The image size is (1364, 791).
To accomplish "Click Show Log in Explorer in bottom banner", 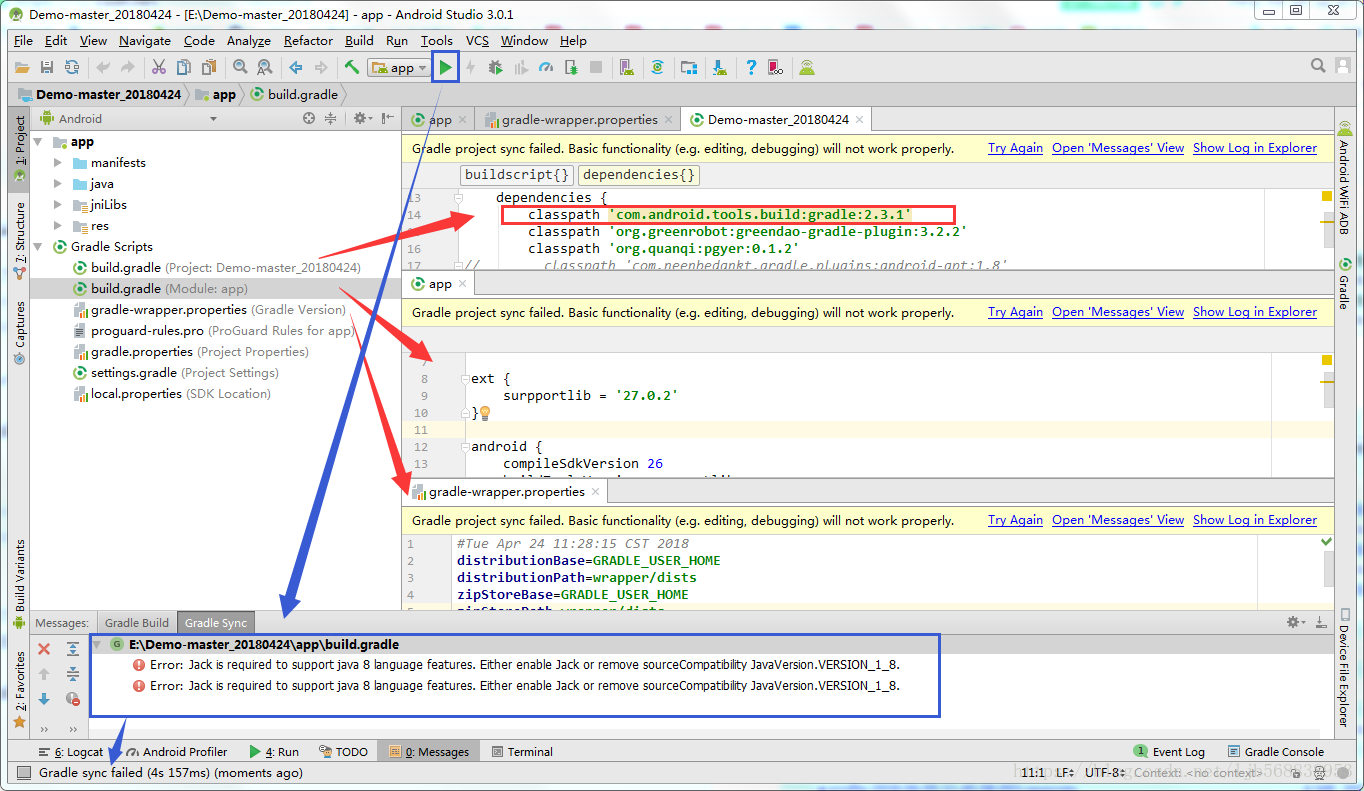I will (1255, 520).
